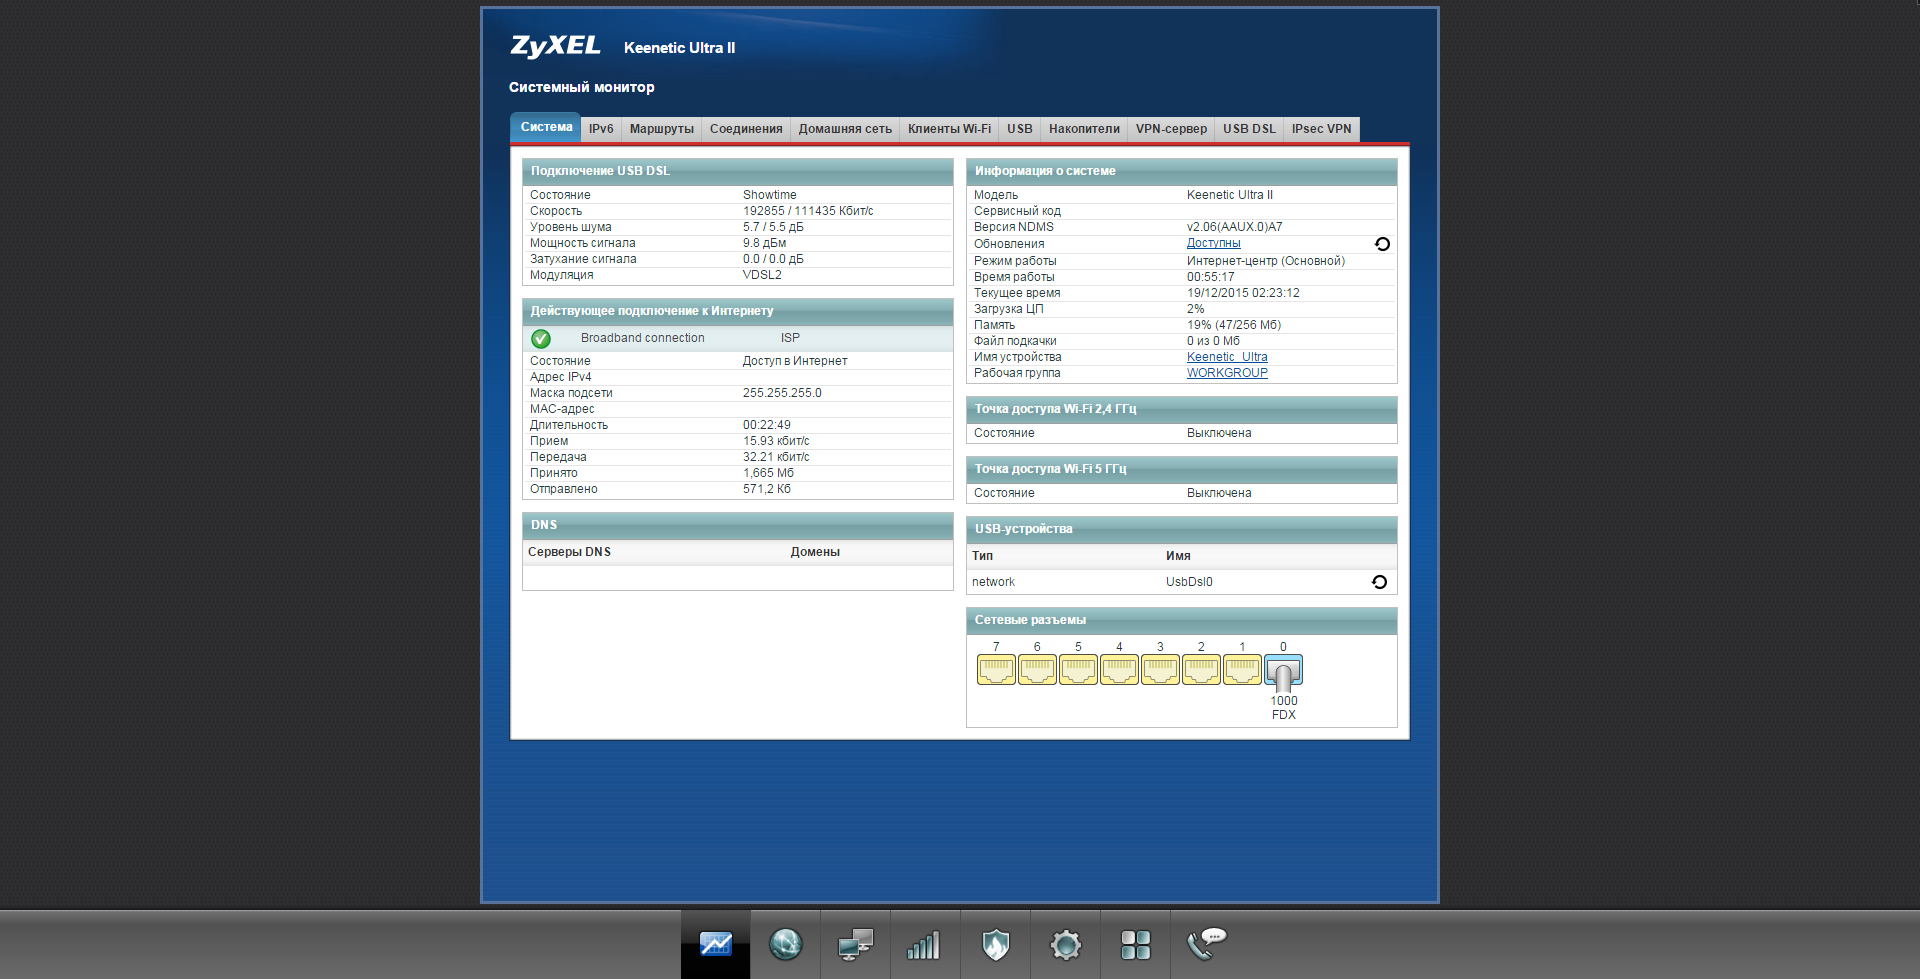
Task: Click the Showtime status value
Action: (x=770, y=195)
